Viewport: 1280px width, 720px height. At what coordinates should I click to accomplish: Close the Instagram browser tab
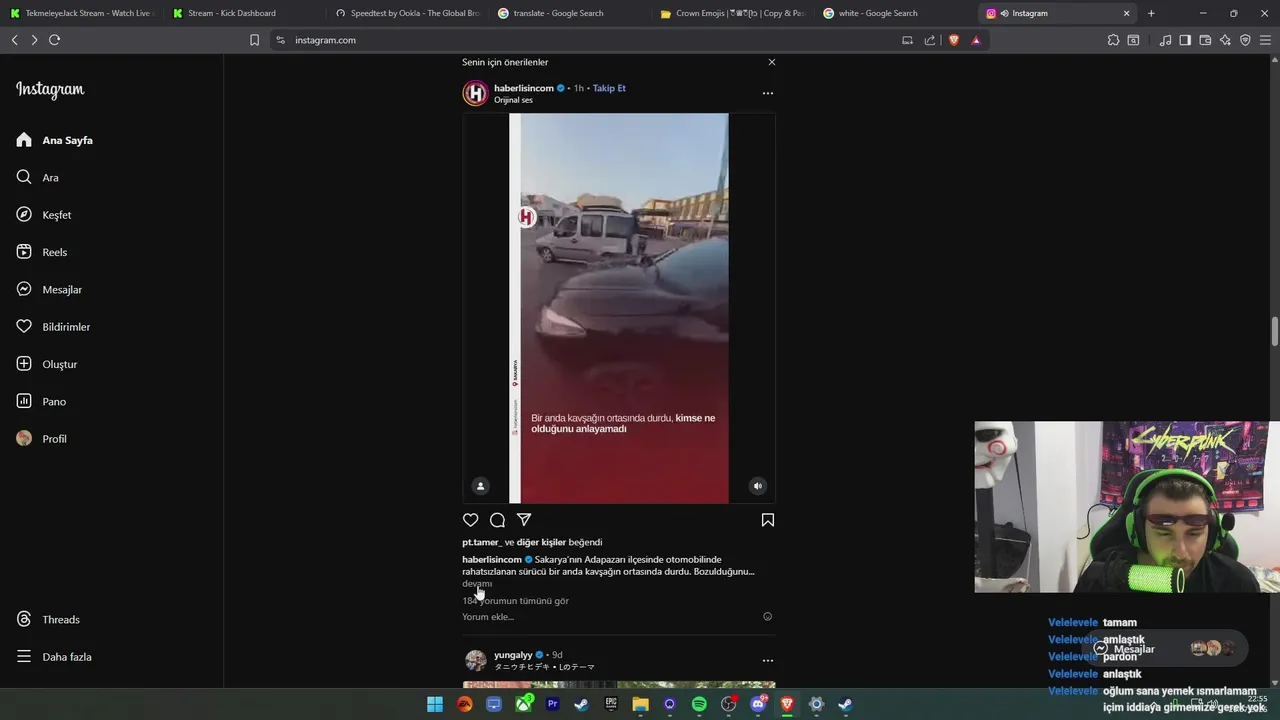pyautogui.click(x=1126, y=13)
